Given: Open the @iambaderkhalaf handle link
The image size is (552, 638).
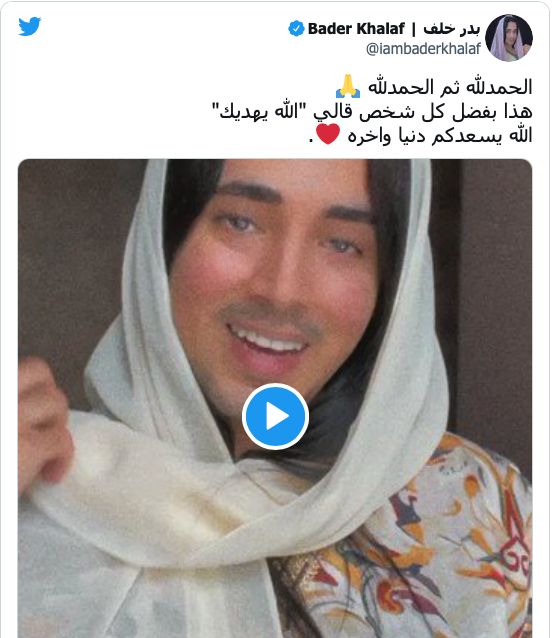Looking at the screenshot, I should click(423, 49).
